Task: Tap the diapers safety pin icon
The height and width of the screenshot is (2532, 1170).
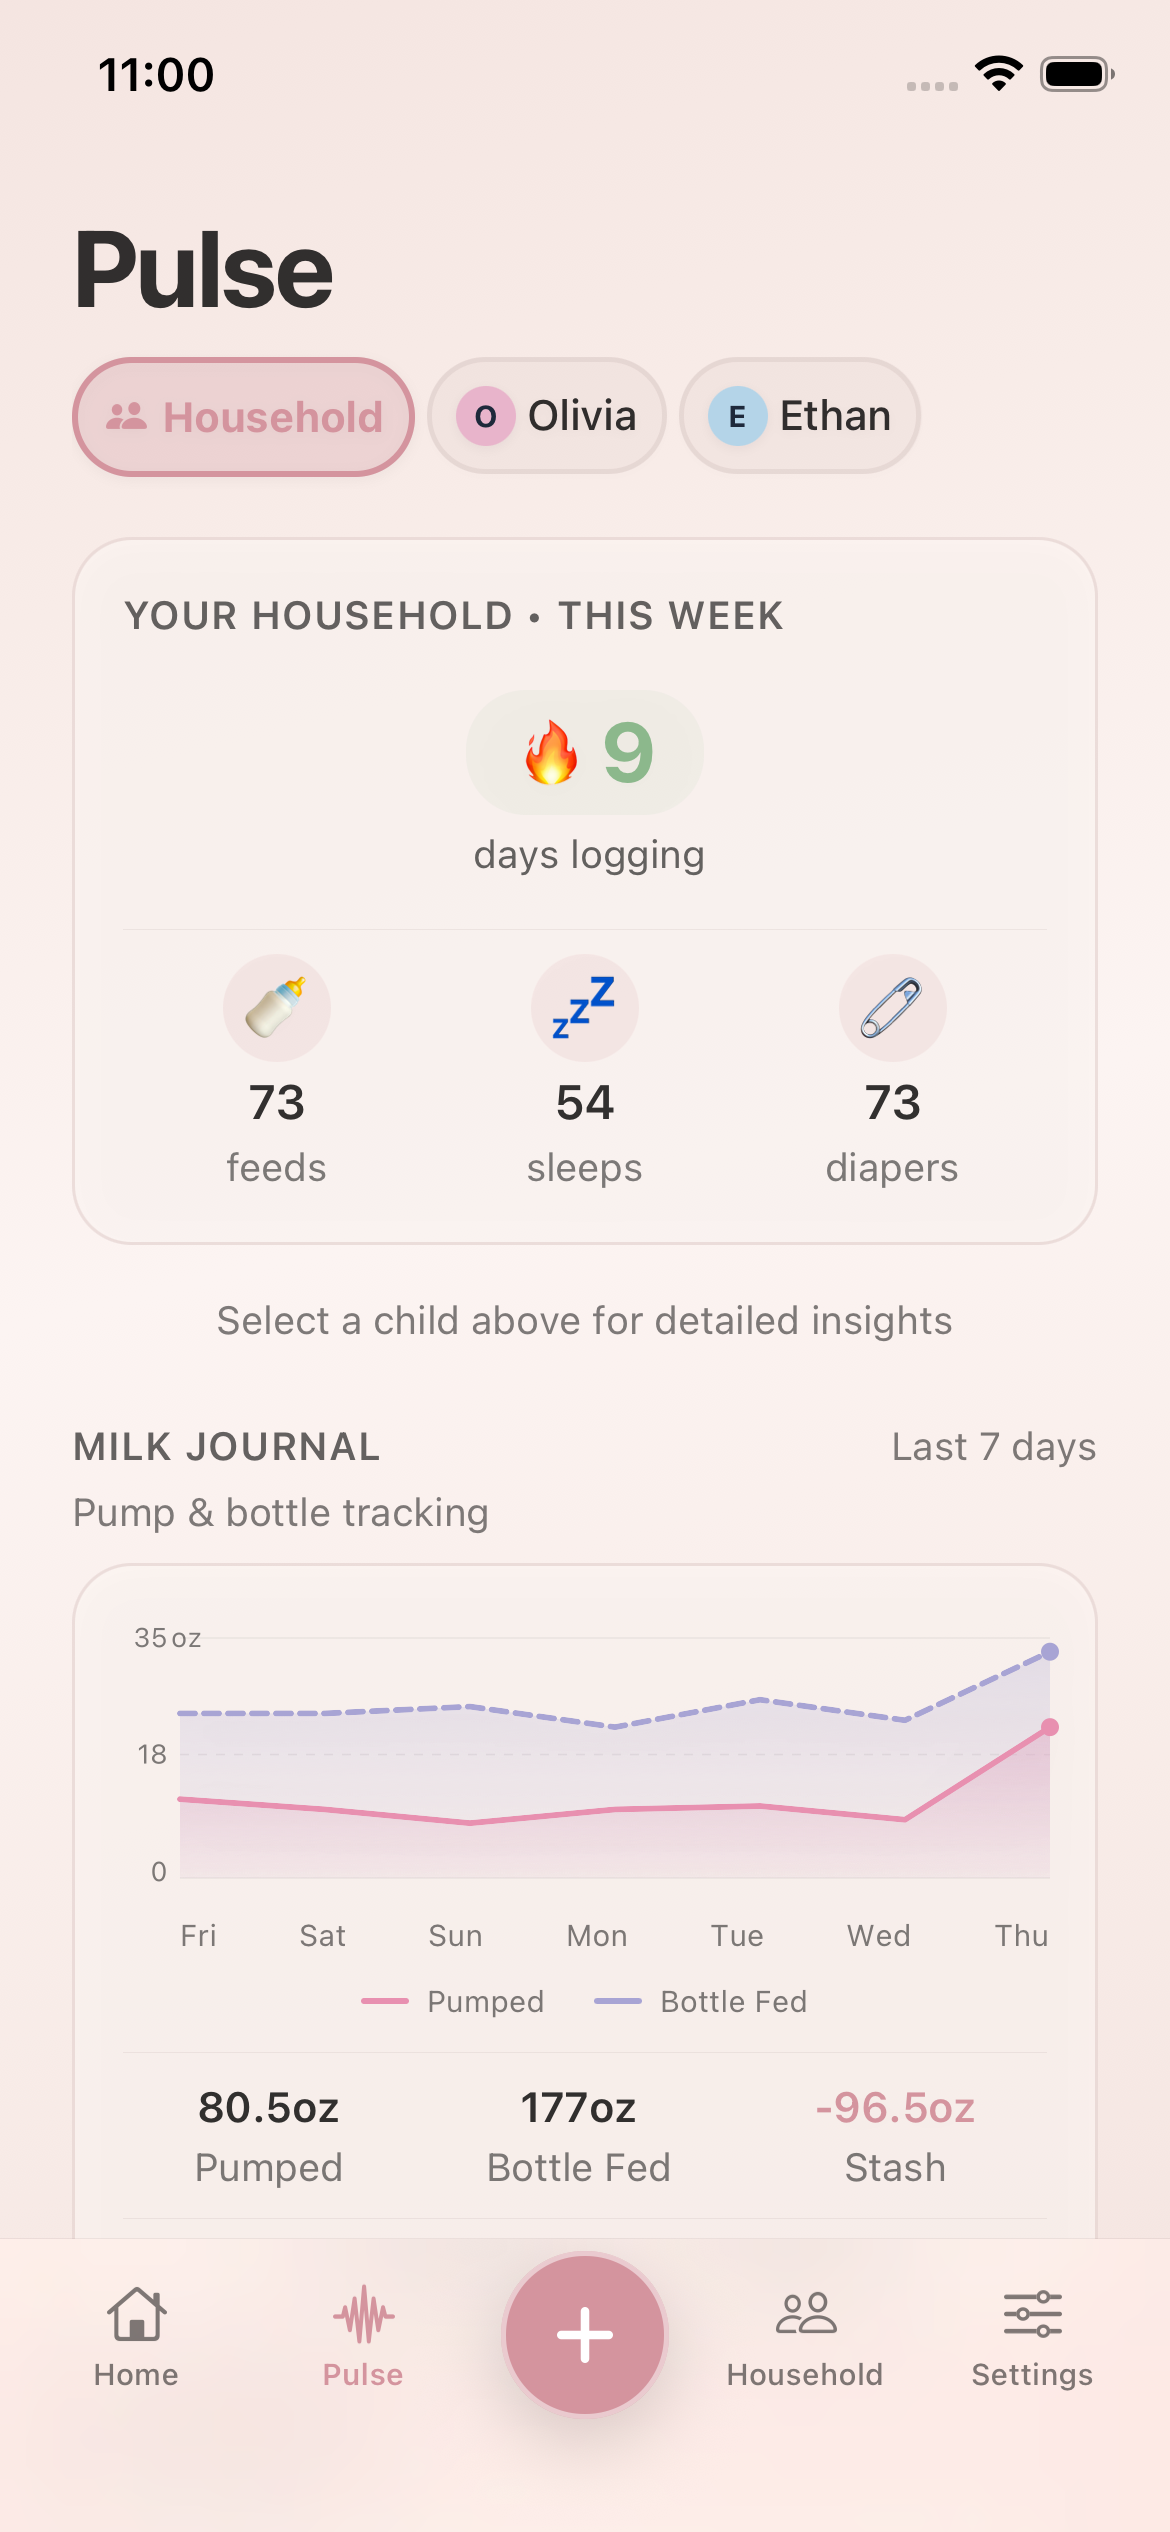Action: pyautogui.click(x=892, y=1008)
